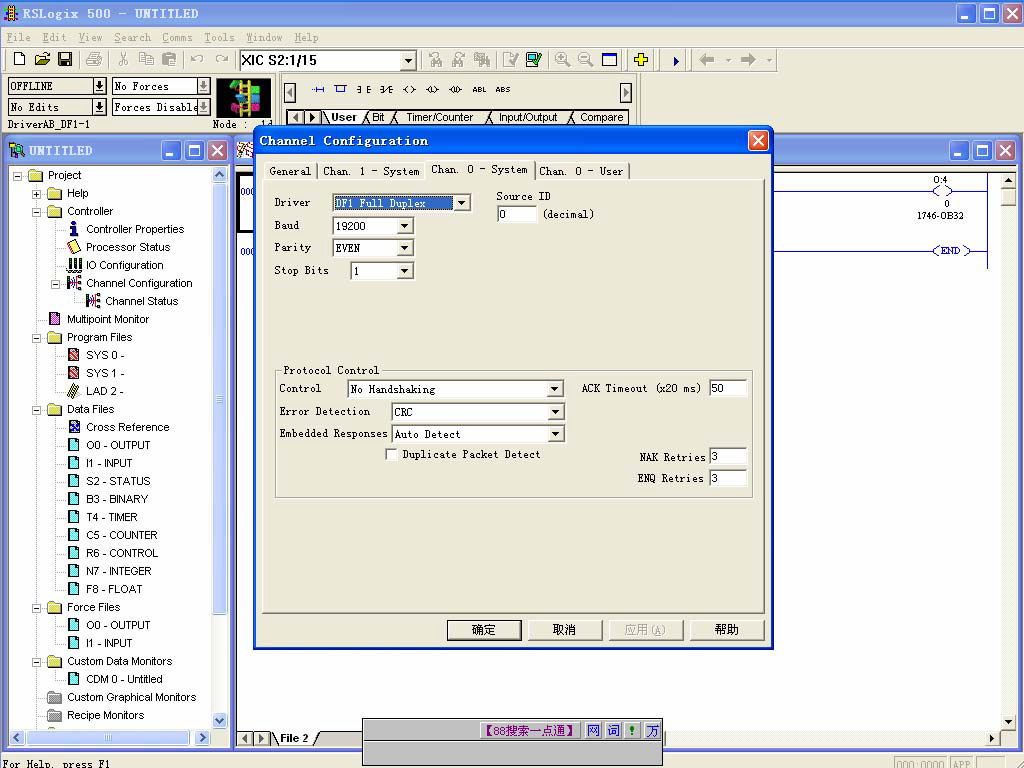Image resolution: width=1024 pixels, height=768 pixels.
Task: Select the XIO examine-if-open instruction
Action: 387,89
